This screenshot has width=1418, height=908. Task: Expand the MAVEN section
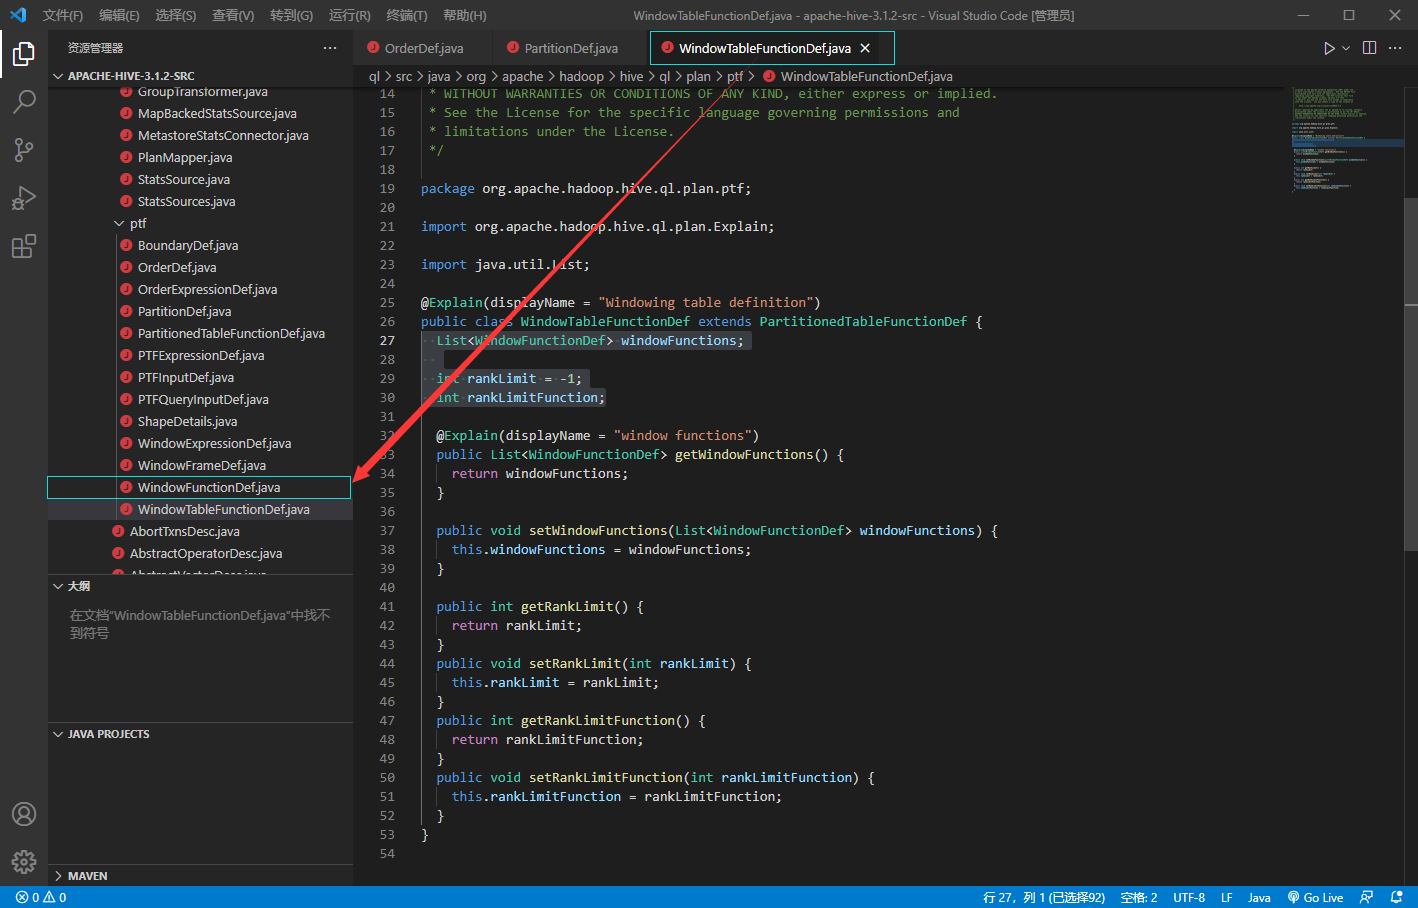pyautogui.click(x=200, y=876)
